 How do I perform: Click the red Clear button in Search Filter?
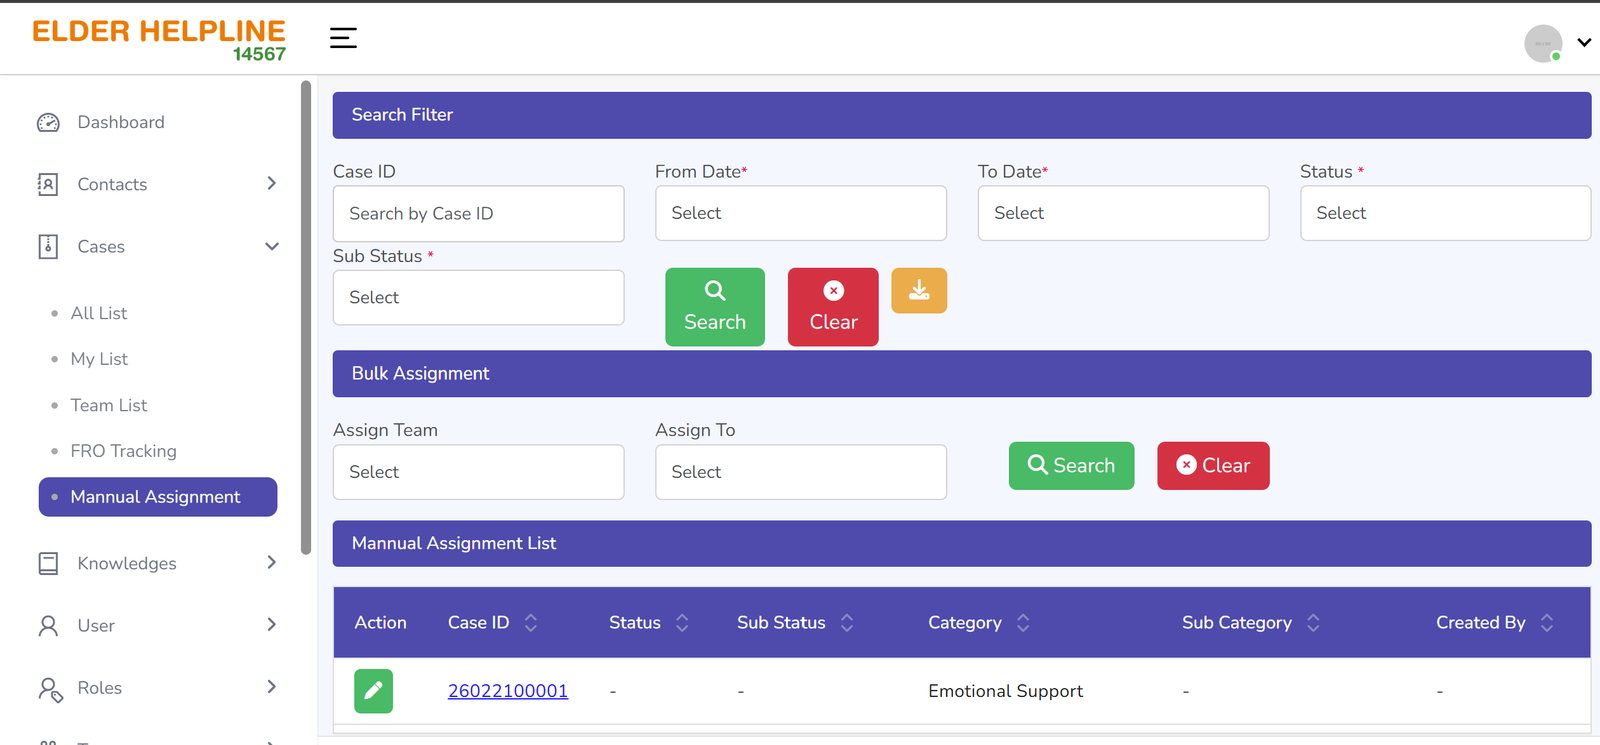tap(833, 307)
